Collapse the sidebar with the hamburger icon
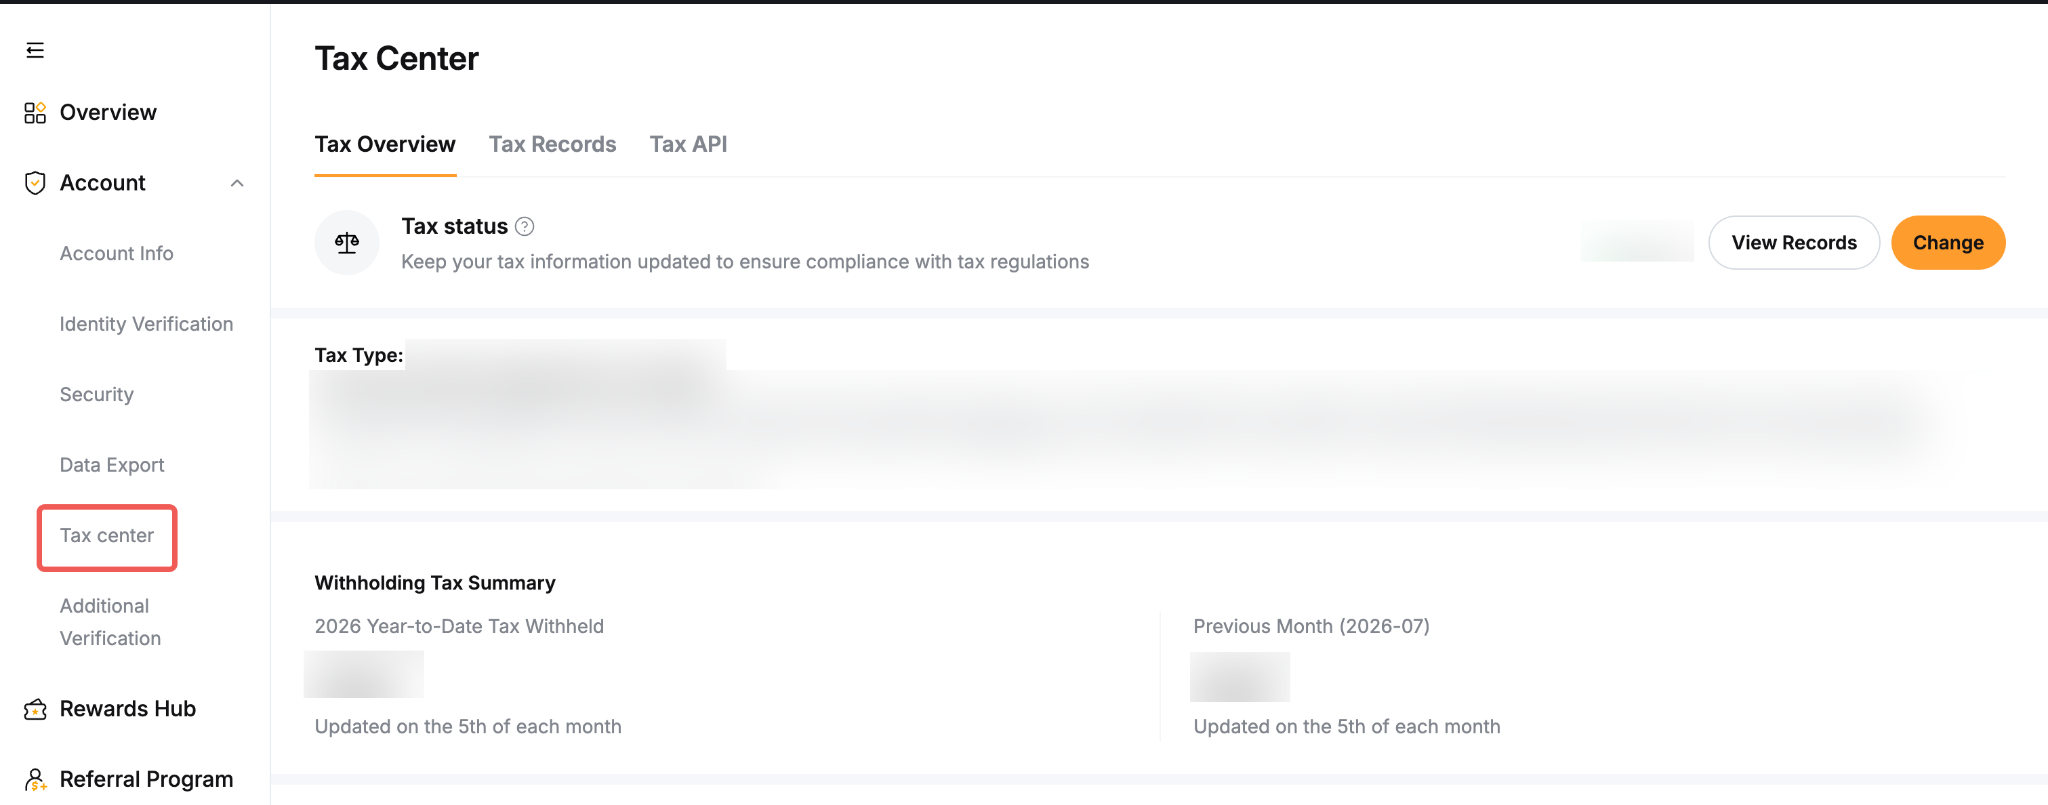The width and height of the screenshot is (2048, 805). click(35, 50)
